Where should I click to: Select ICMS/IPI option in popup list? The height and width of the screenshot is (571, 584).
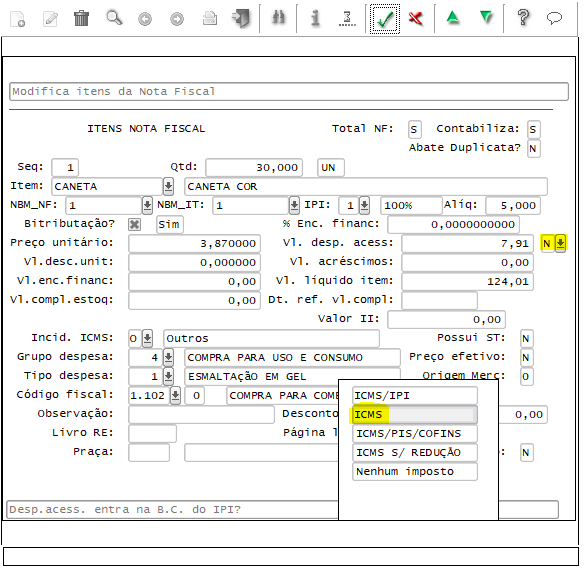(415, 396)
